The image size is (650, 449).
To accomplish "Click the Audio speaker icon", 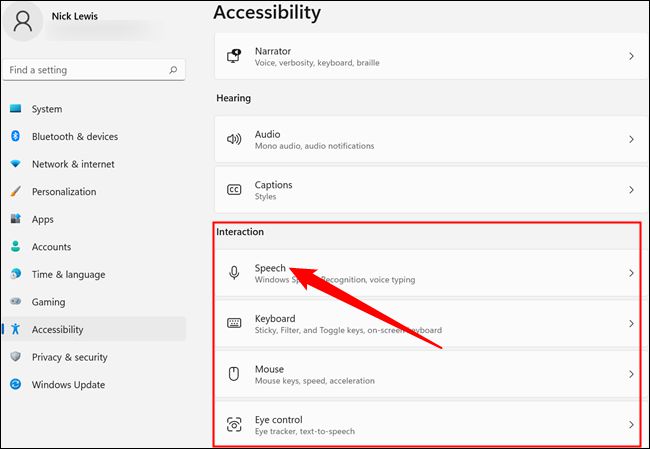I will click(x=234, y=140).
